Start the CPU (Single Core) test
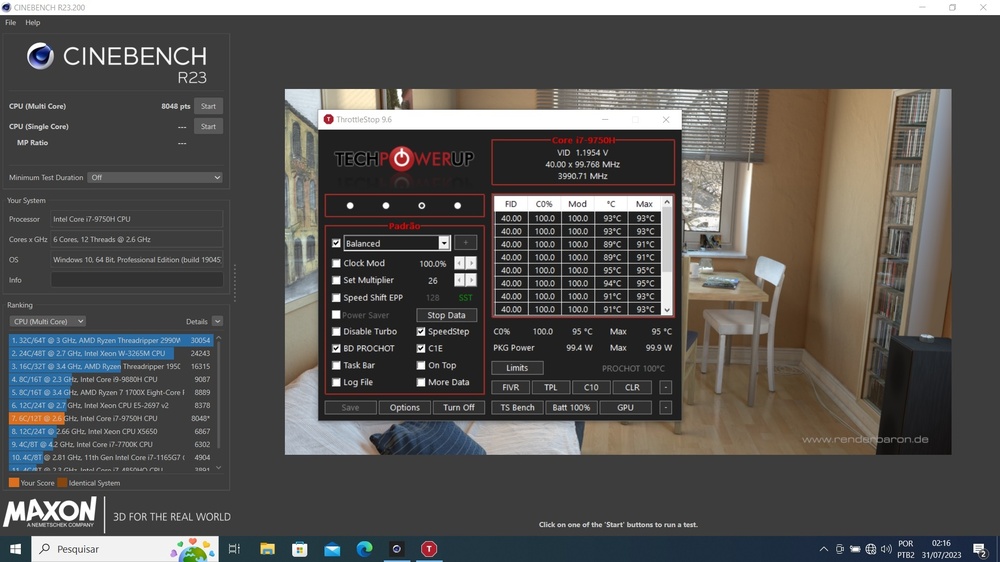 point(208,127)
